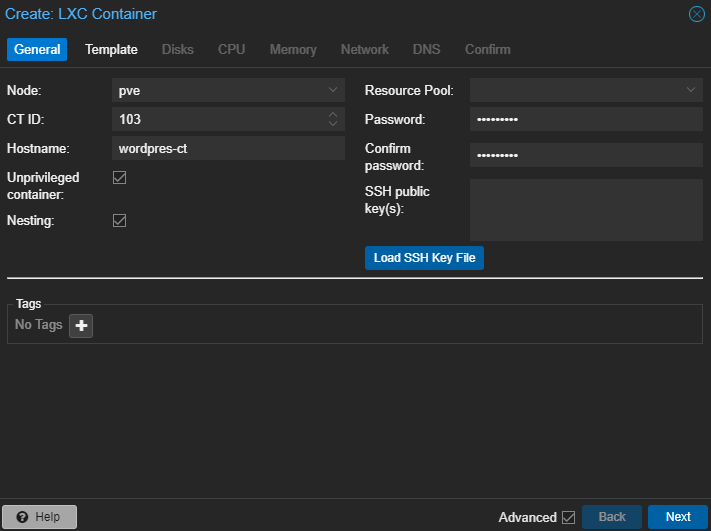Click the Confirm password field

point(586,156)
